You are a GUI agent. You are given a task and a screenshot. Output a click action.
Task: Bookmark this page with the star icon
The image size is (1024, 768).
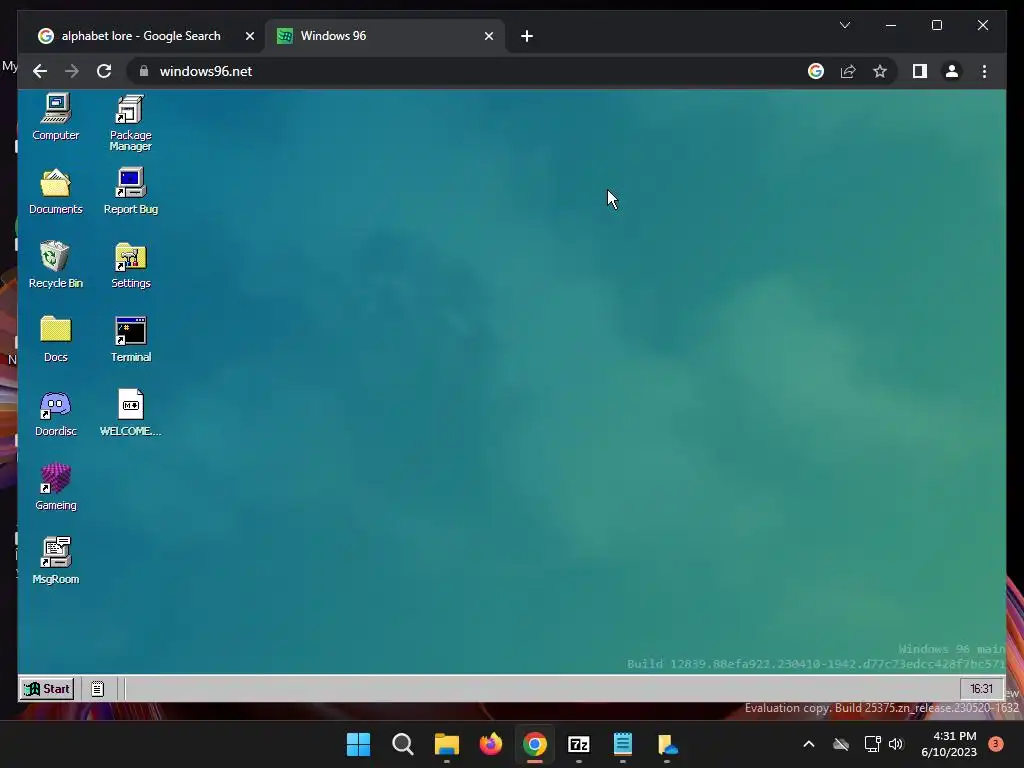tap(880, 71)
